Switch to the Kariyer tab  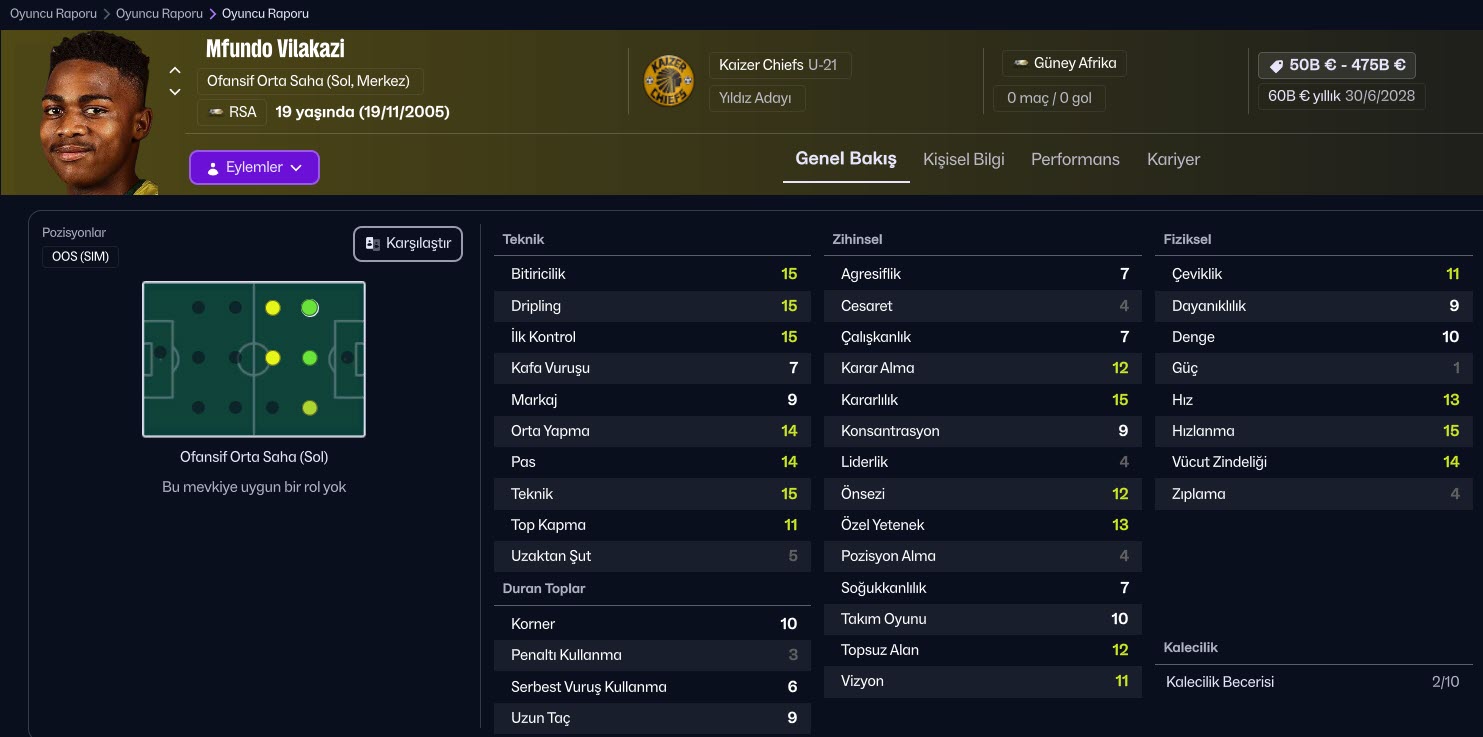click(1173, 159)
